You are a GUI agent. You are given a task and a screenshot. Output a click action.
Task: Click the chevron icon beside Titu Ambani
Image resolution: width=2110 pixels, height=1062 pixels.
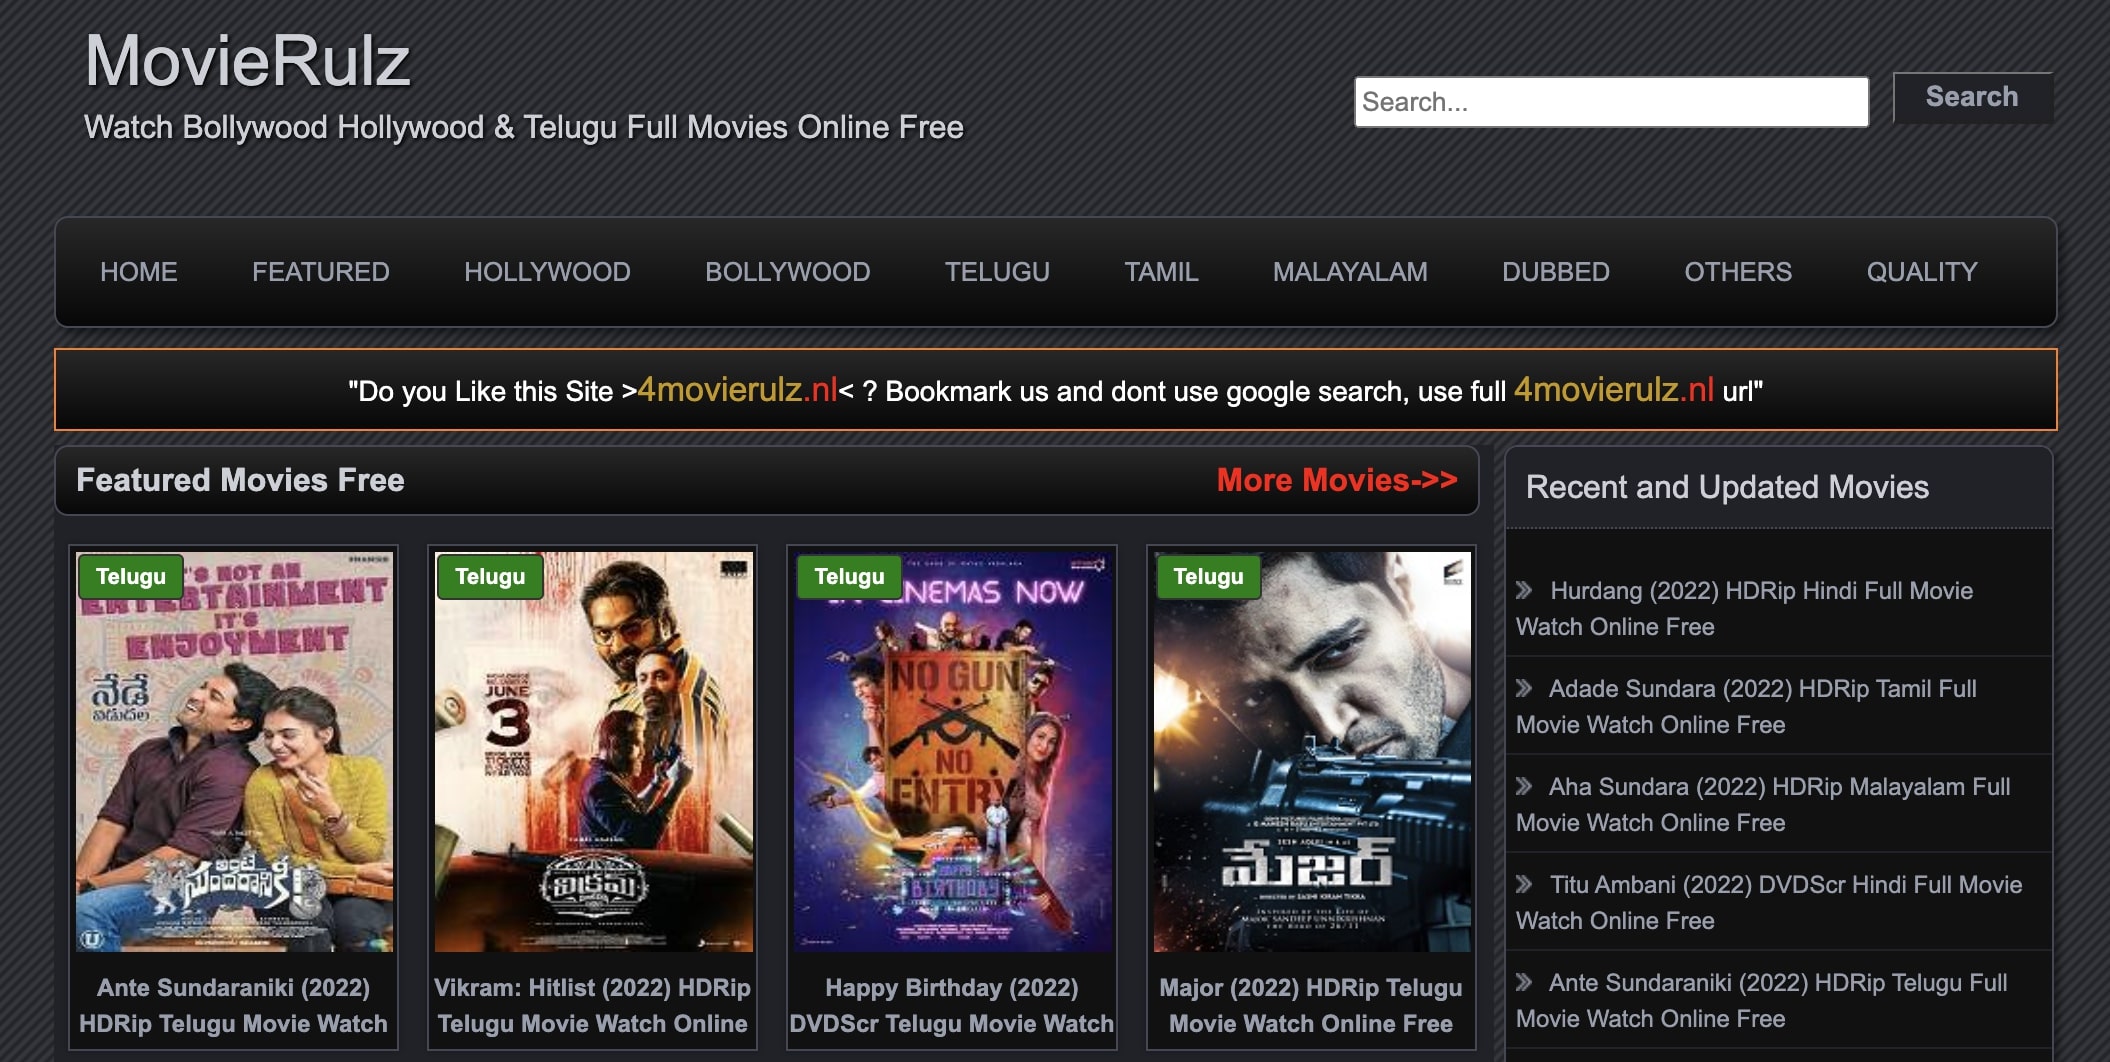(x=1524, y=884)
